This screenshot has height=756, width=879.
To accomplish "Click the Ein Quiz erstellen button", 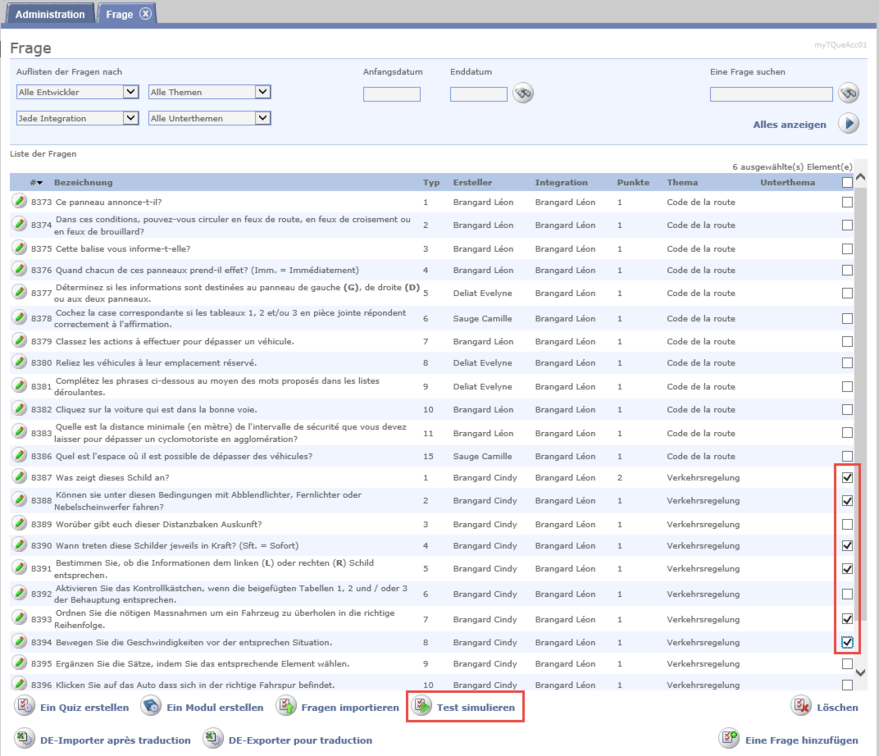I will pos(71,707).
